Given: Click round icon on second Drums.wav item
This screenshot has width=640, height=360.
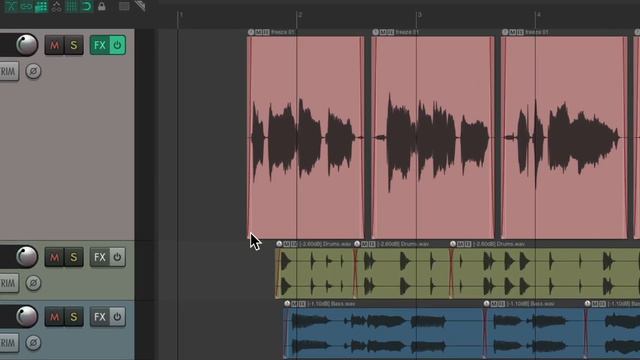Looking at the screenshot, I should (x=357, y=244).
